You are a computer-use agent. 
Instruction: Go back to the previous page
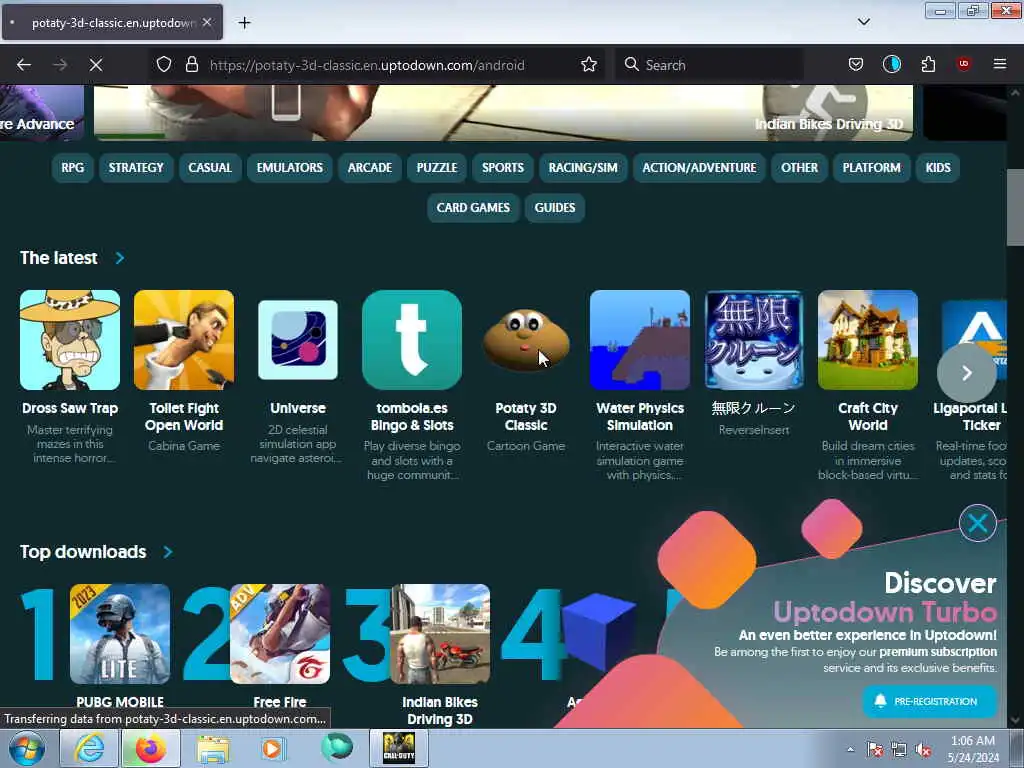point(24,65)
